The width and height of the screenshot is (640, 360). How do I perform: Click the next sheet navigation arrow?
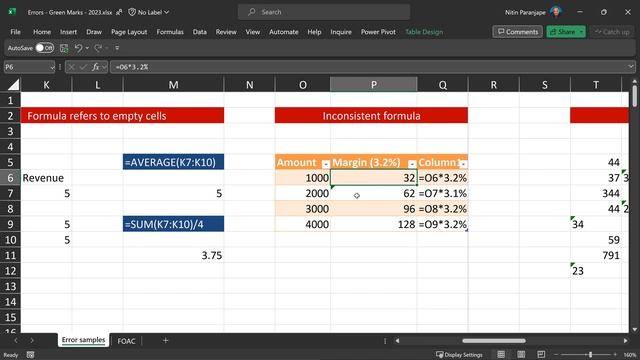(x=31, y=340)
